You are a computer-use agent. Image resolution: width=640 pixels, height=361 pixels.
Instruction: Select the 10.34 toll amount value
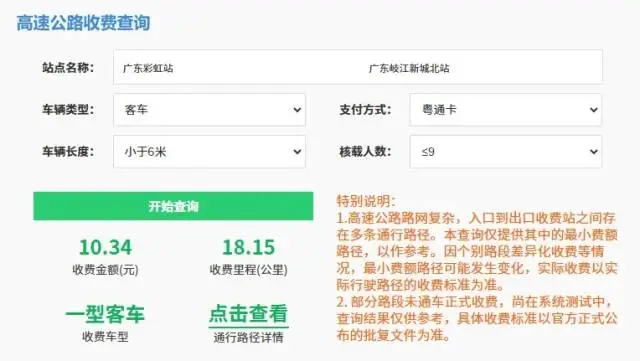(105, 247)
